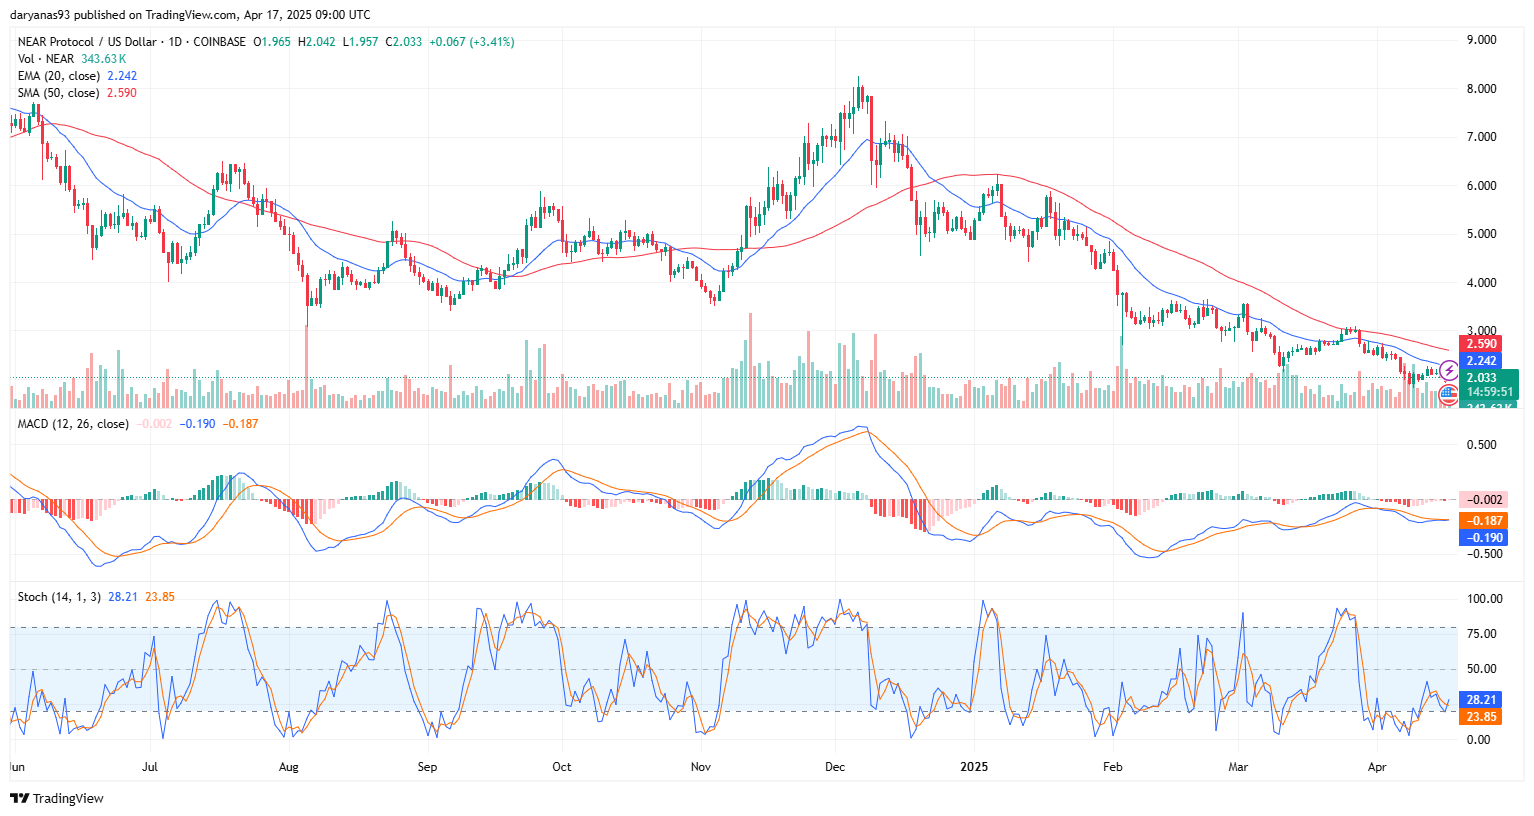Click the Vol · NEAR volume legend
This screenshot has width=1534, height=816.
(46, 59)
